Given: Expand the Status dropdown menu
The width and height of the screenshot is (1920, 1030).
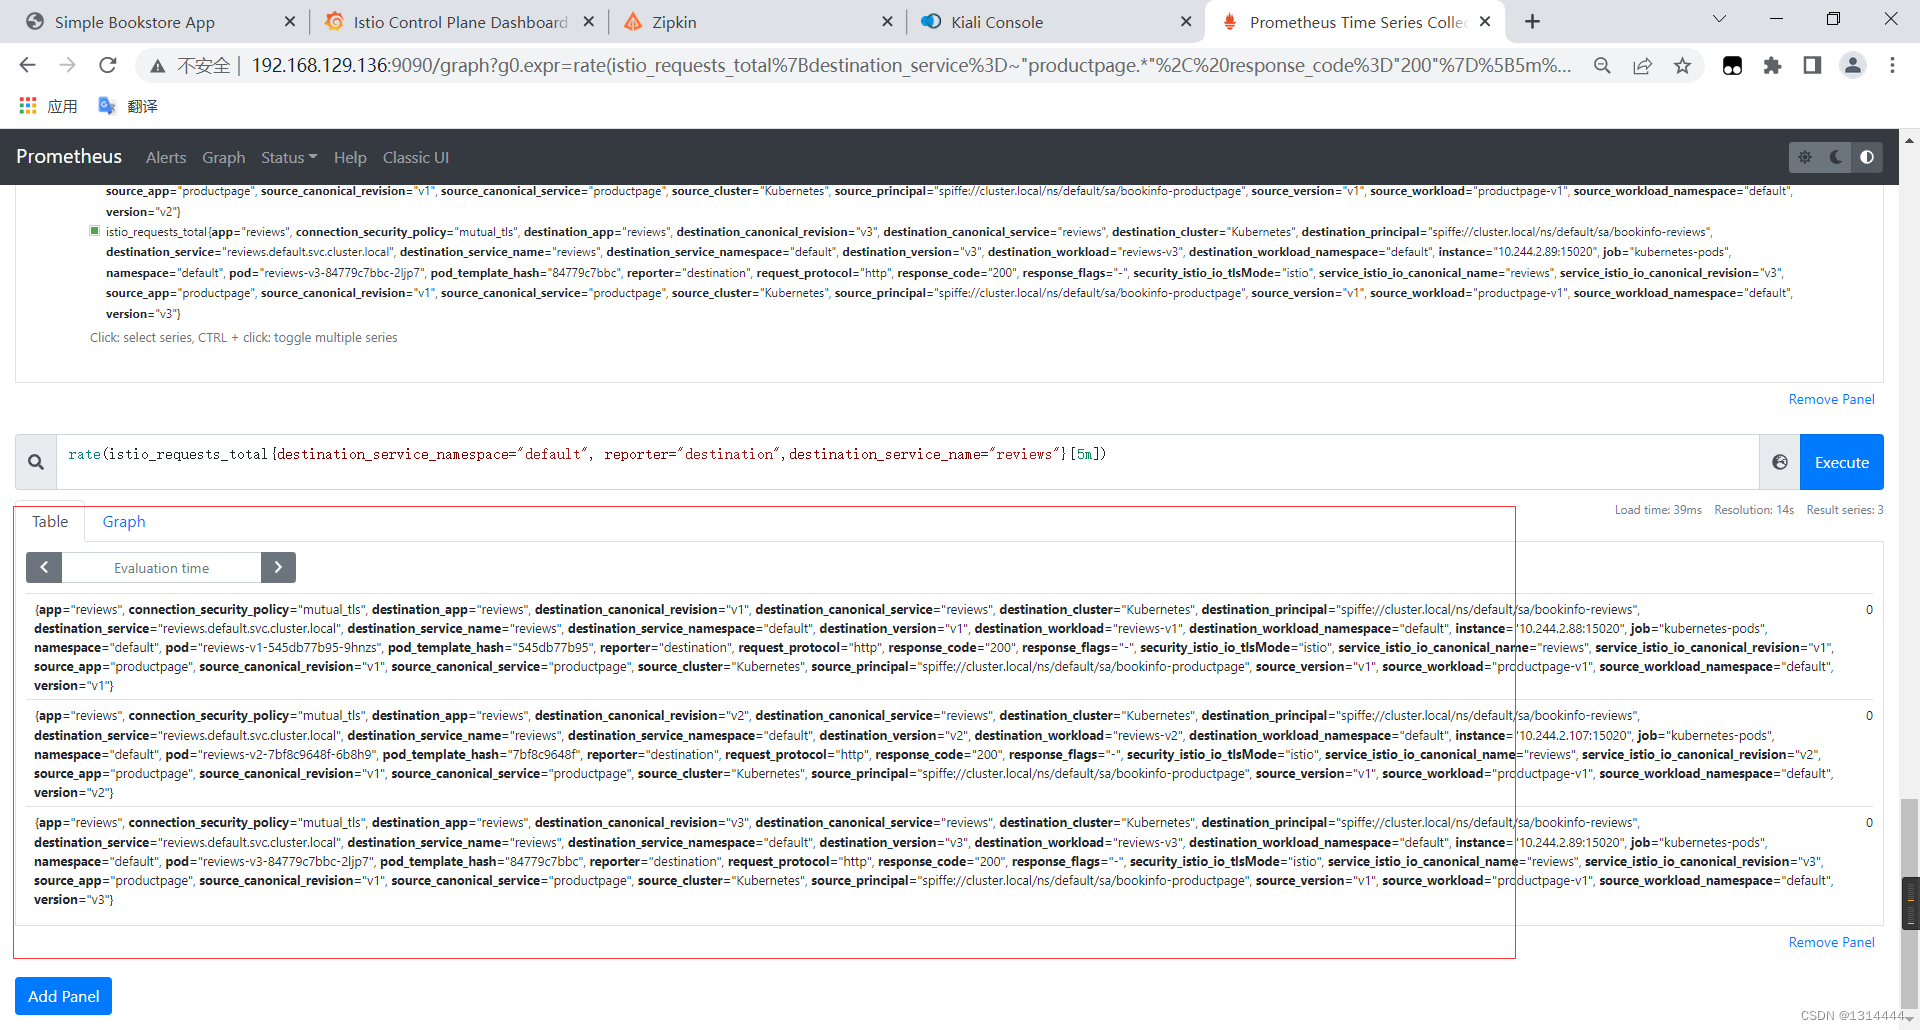Looking at the screenshot, I should (289, 158).
